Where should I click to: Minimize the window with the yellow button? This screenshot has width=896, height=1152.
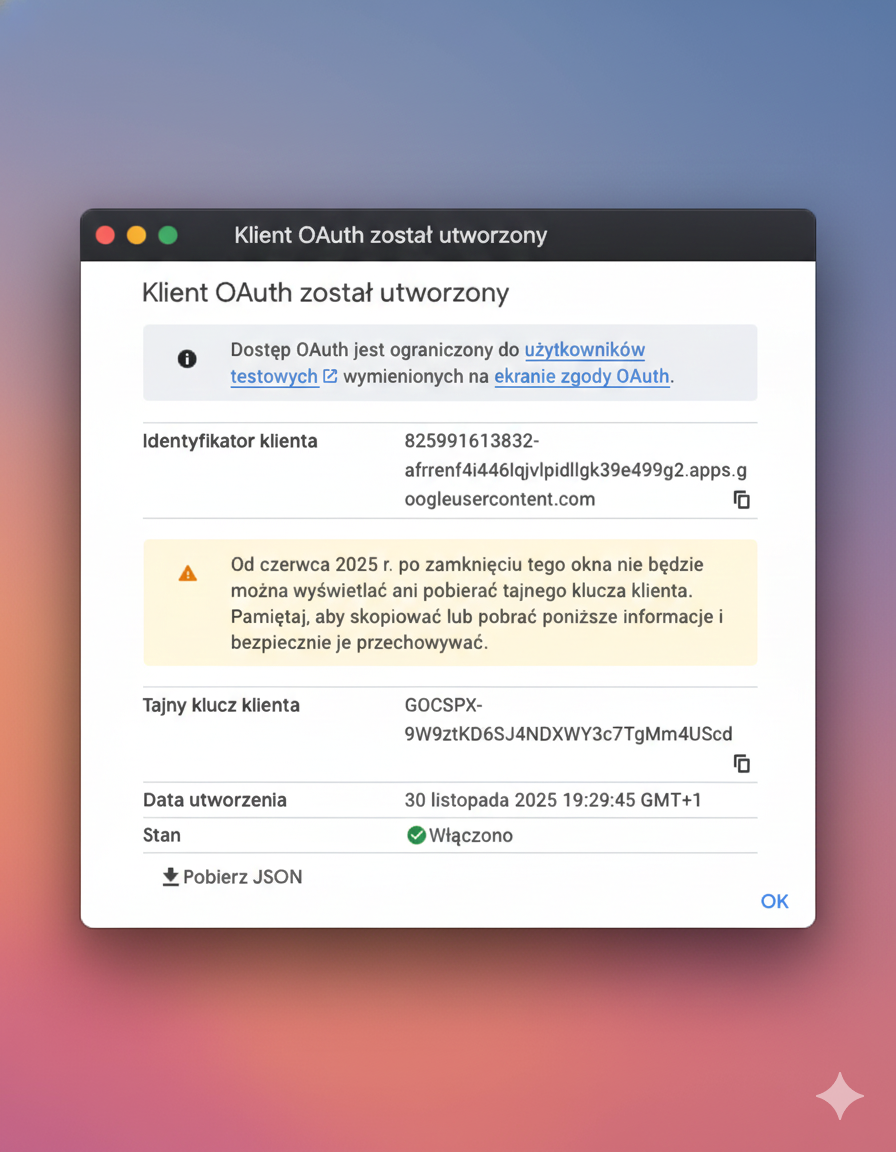pyautogui.click(x=136, y=235)
